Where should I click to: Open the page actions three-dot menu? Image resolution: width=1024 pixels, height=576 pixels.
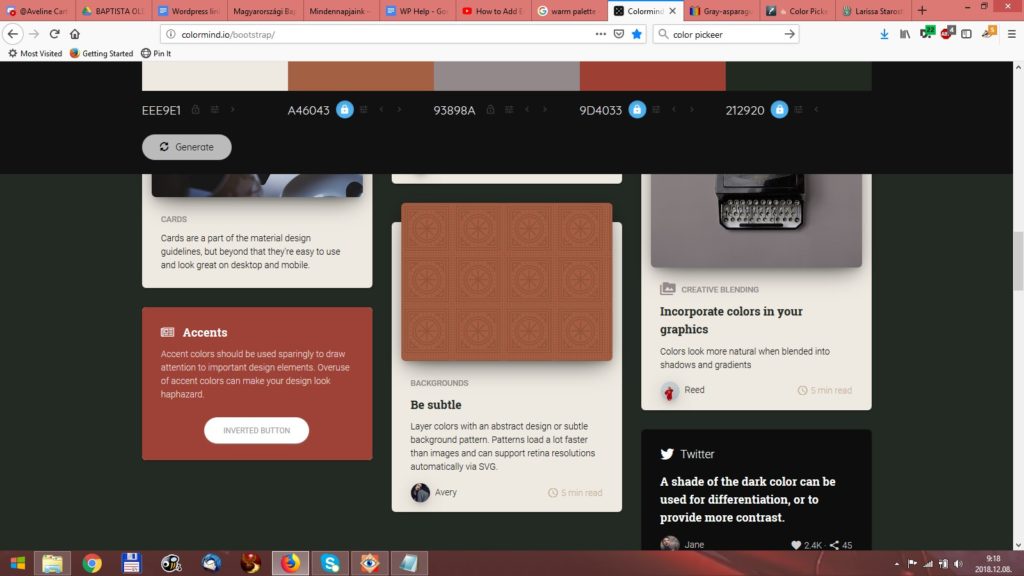pyautogui.click(x=601, y=34)
